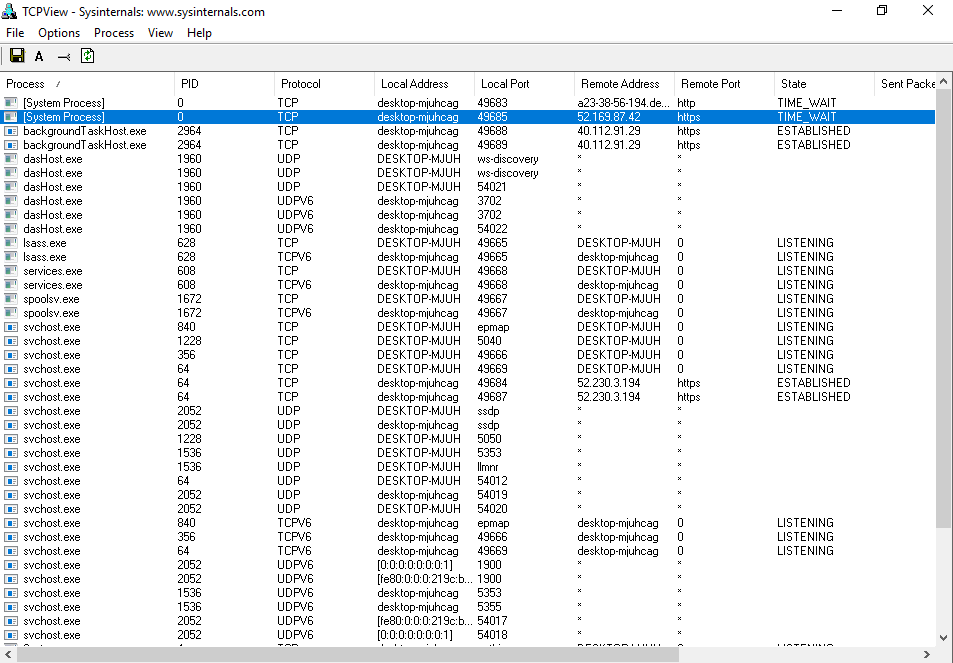Click the vertical scrollbar up arrow
Screen dimensions: 953x663
coord(944,81)
